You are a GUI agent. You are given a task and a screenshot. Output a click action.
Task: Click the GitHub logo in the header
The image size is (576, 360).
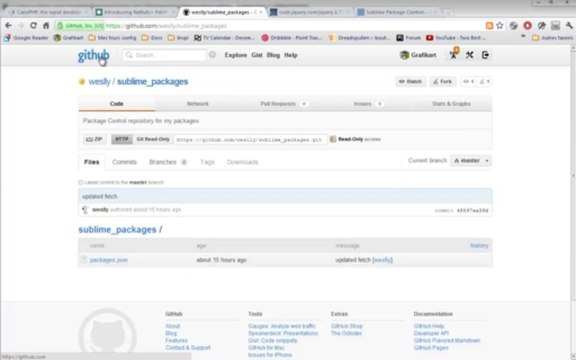[x=93, y=55]
